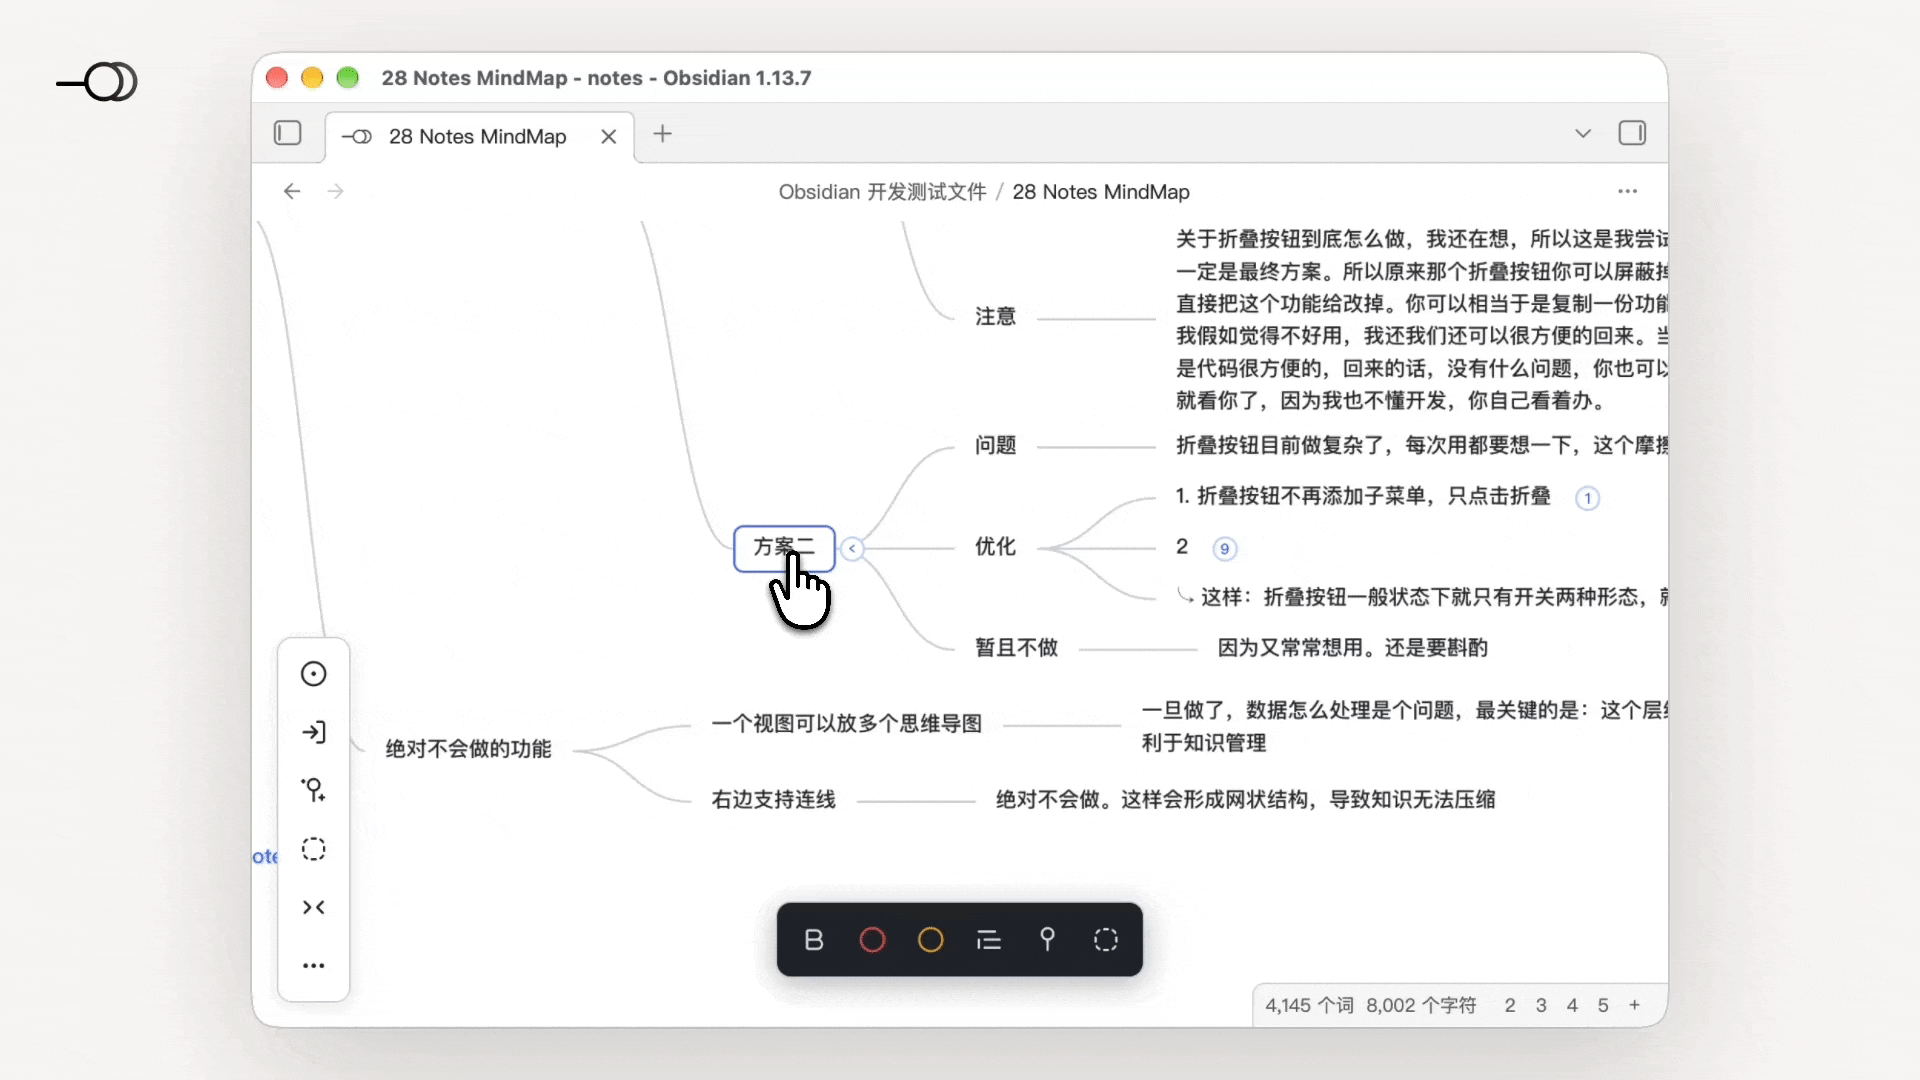This screenshot has width=1920, height=1080.
Task: Click the indent list icon in floating toolbar
Action: click(x=989, y=940)
